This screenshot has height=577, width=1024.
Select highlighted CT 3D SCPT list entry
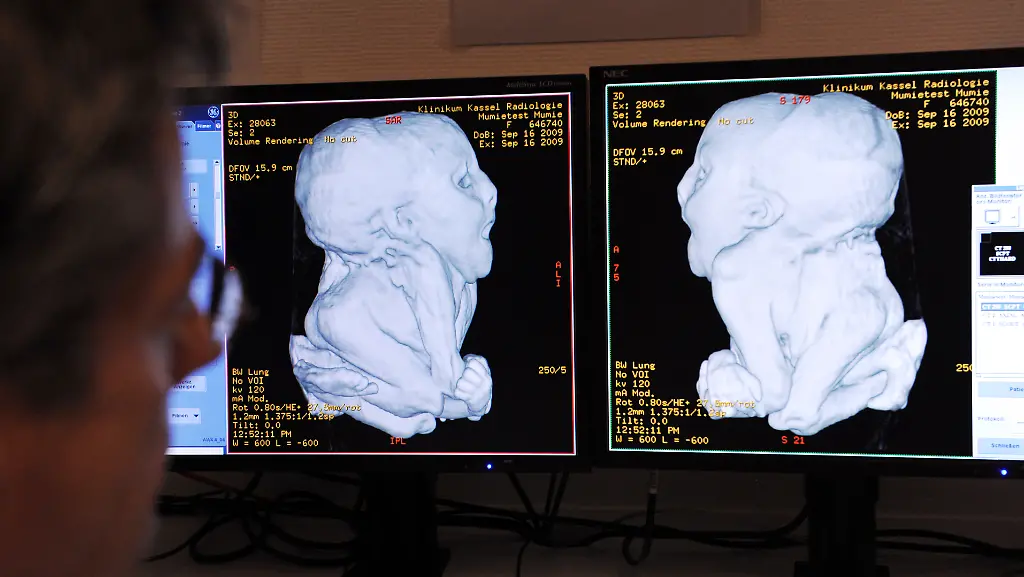pyautogui.click(x=1001, y=307)
